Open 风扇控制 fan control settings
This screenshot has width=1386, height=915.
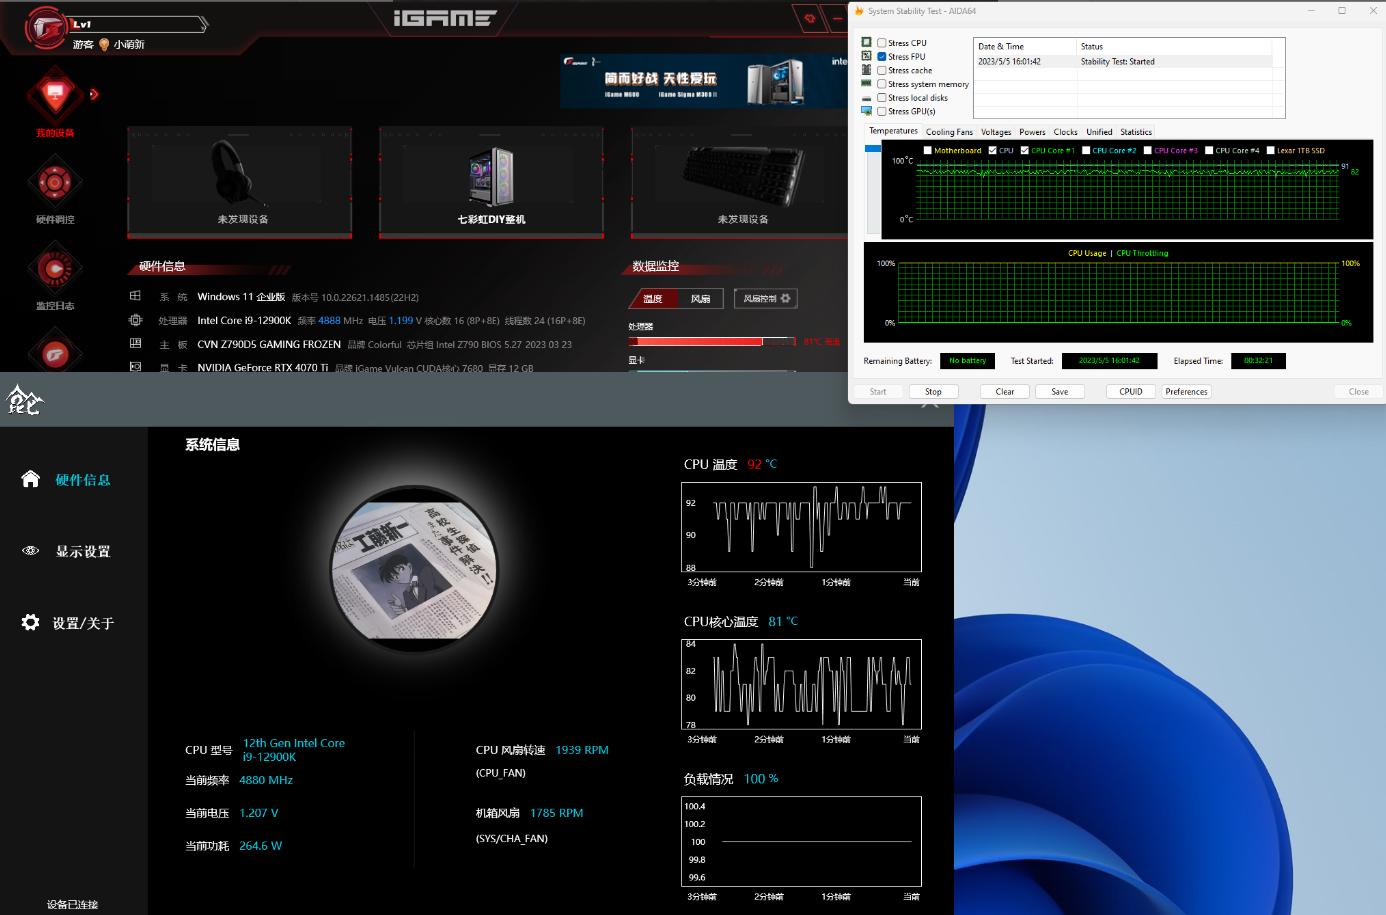point(766,298)
